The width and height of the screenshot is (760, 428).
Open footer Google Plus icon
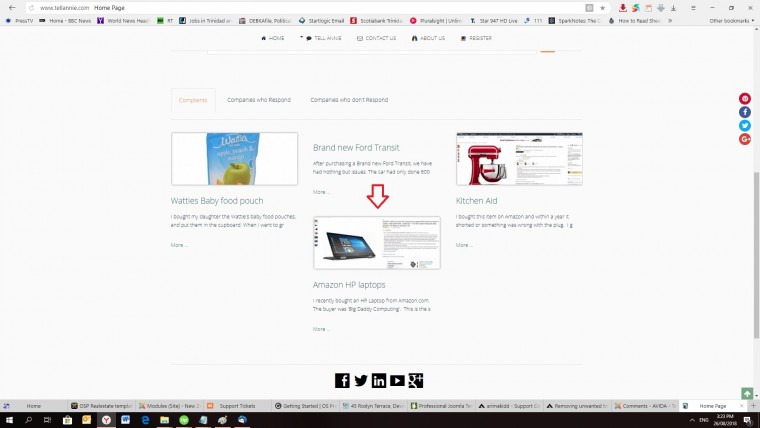416,380
